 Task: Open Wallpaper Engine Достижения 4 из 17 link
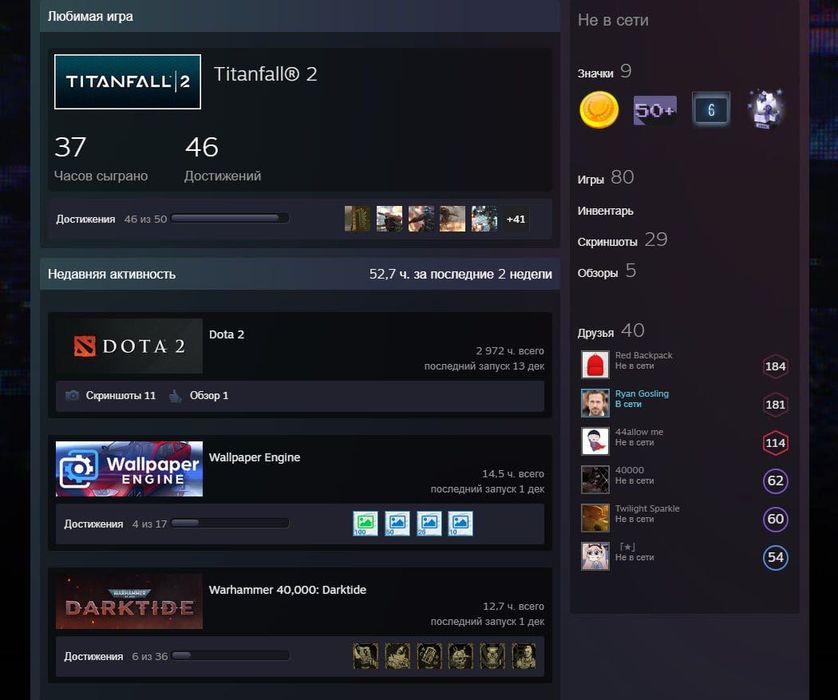[115, 524]
